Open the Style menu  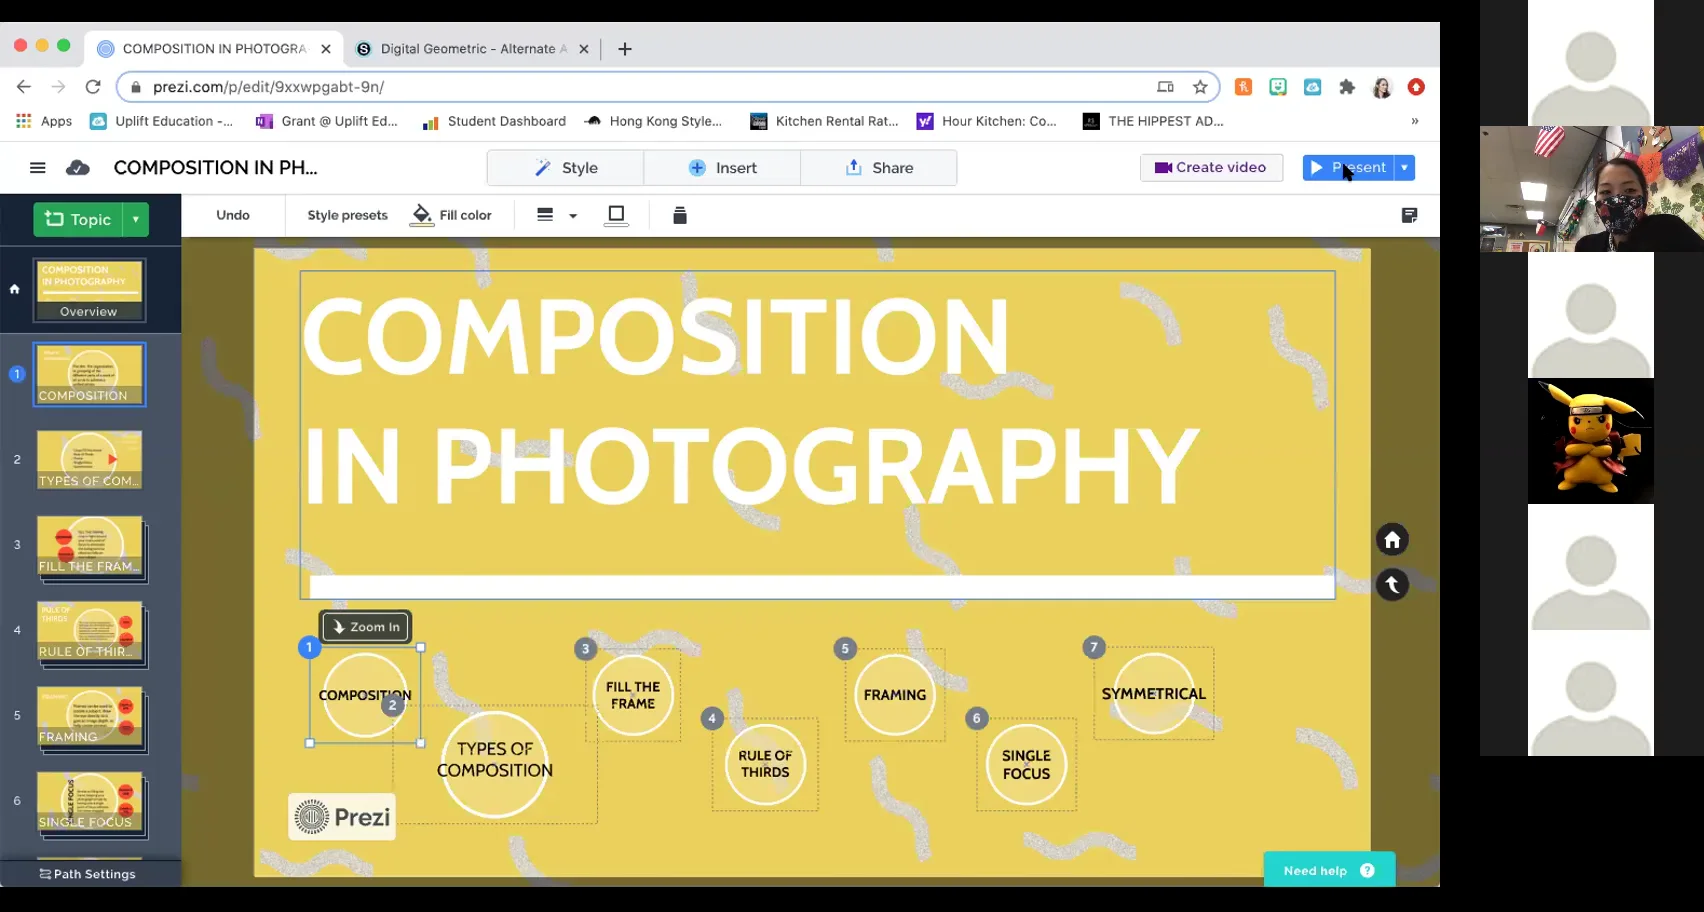(x=566, y=168)
